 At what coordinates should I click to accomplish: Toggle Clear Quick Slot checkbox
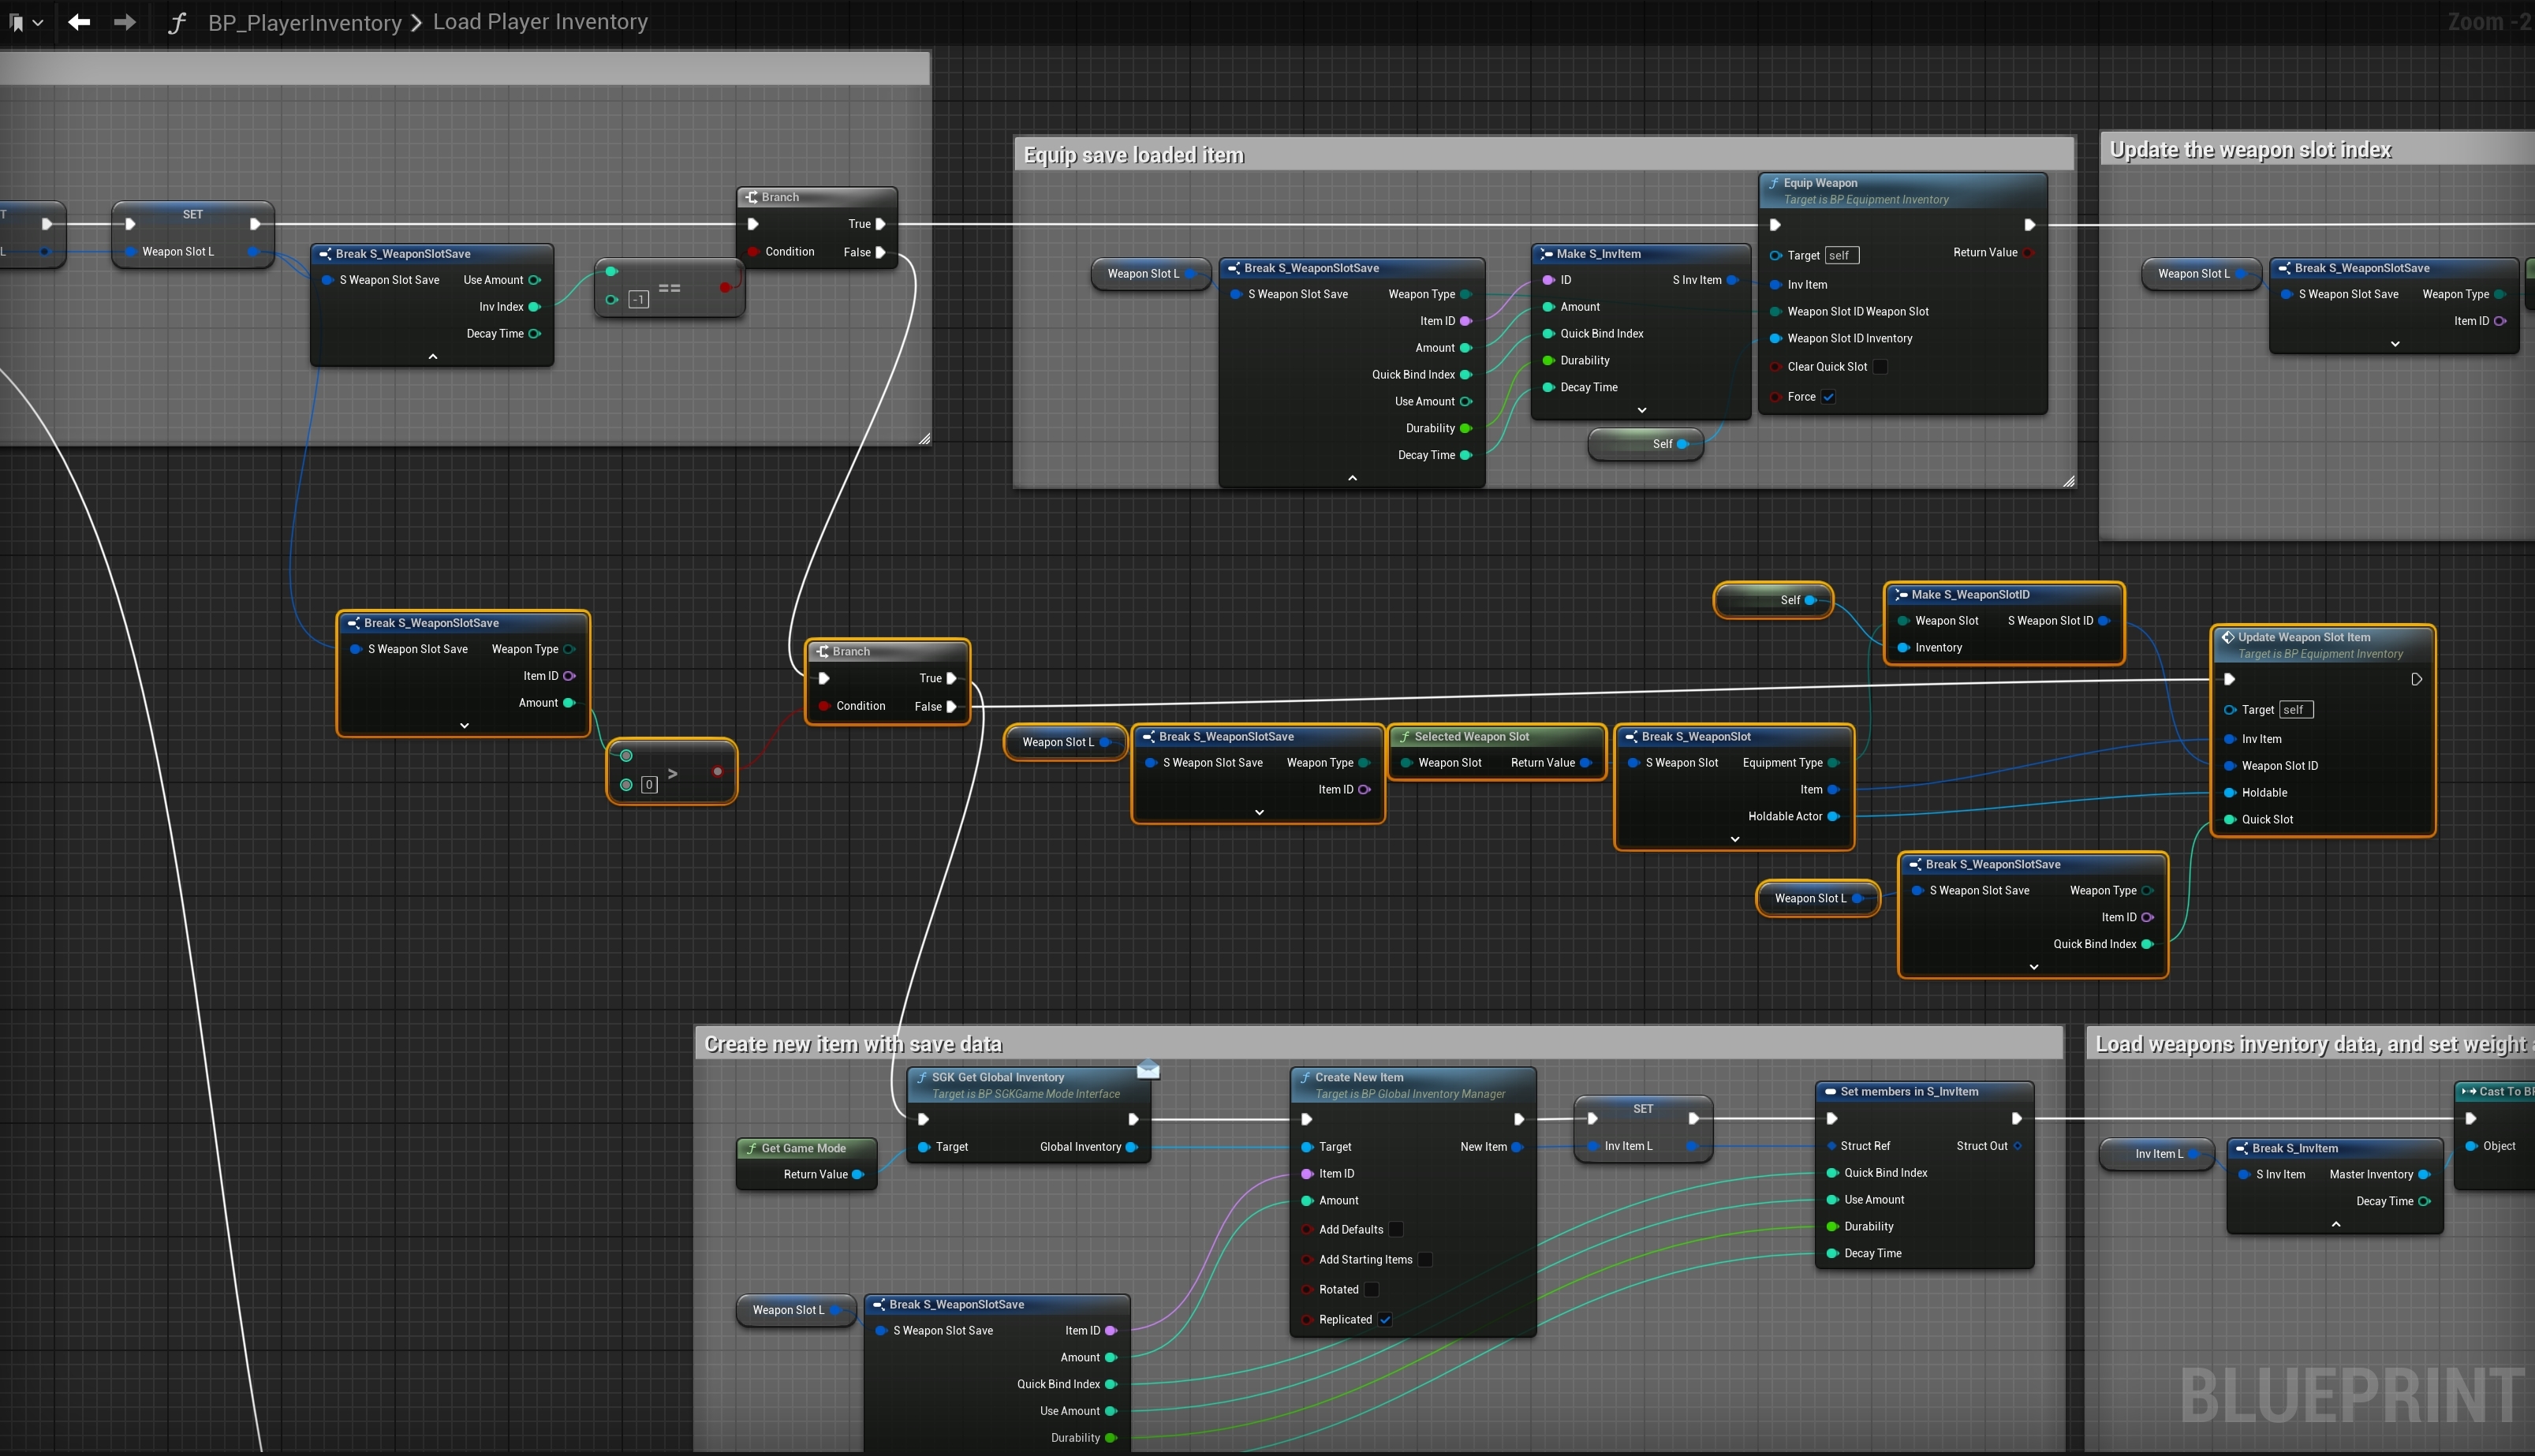(1880, 367)
